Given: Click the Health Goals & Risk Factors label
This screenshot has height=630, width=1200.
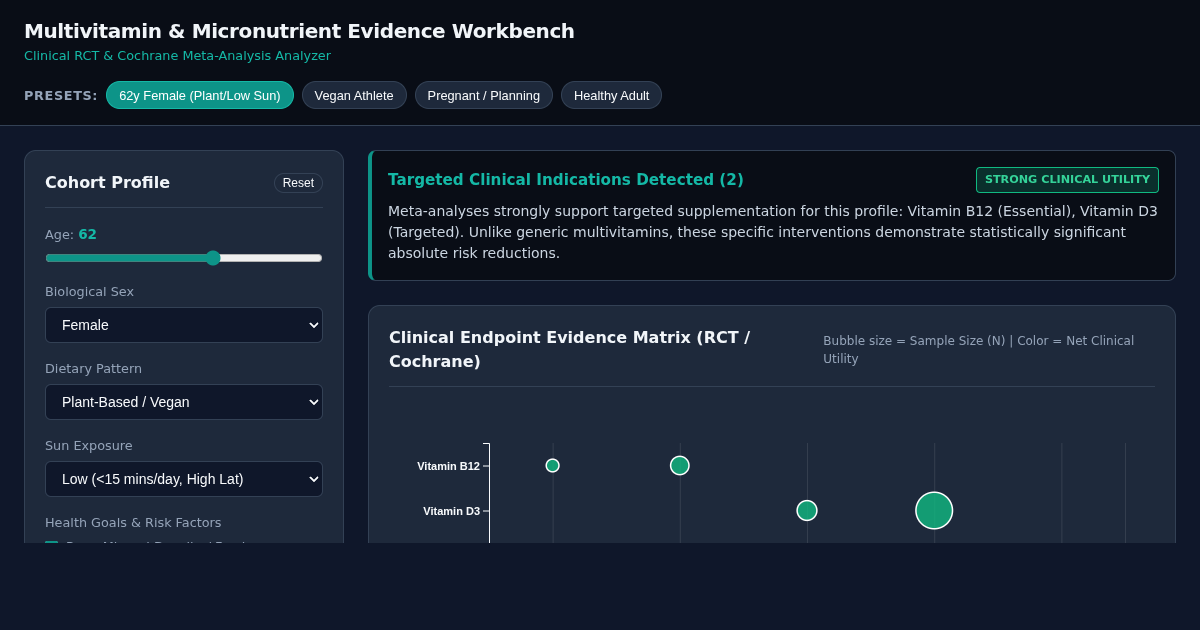Looking at the screenshot, I should (x=133, y=523).
